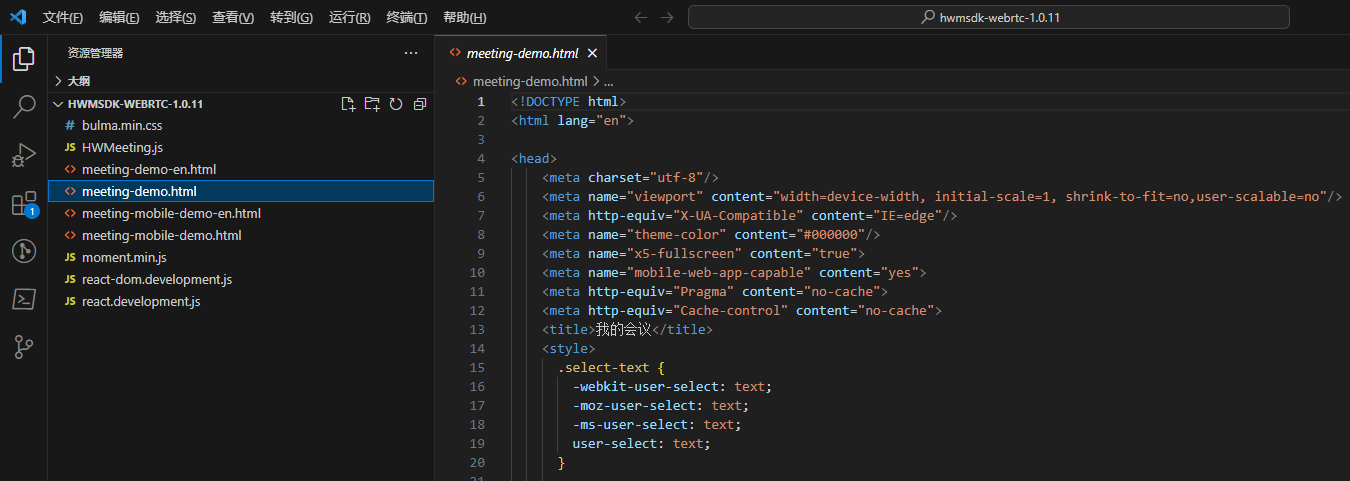Open the Explorer view in activity bar
The image size is (1350, 481).
23,59
